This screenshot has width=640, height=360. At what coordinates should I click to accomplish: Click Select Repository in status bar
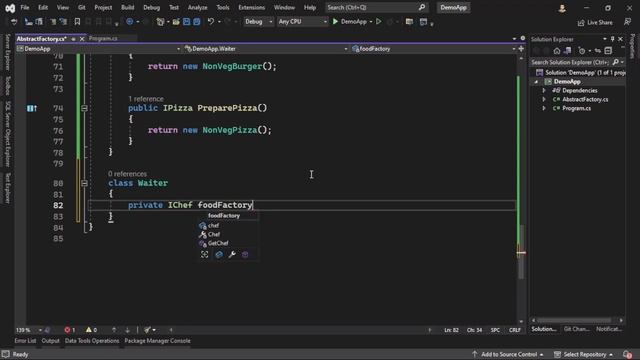click(x=584, y=354)
